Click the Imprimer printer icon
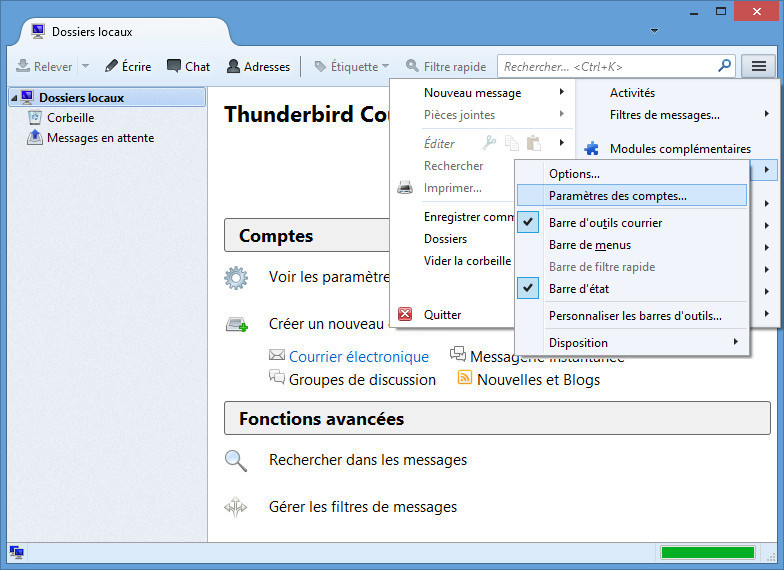The width and height of the screenshot is (784, 570). tap(405, 188)
